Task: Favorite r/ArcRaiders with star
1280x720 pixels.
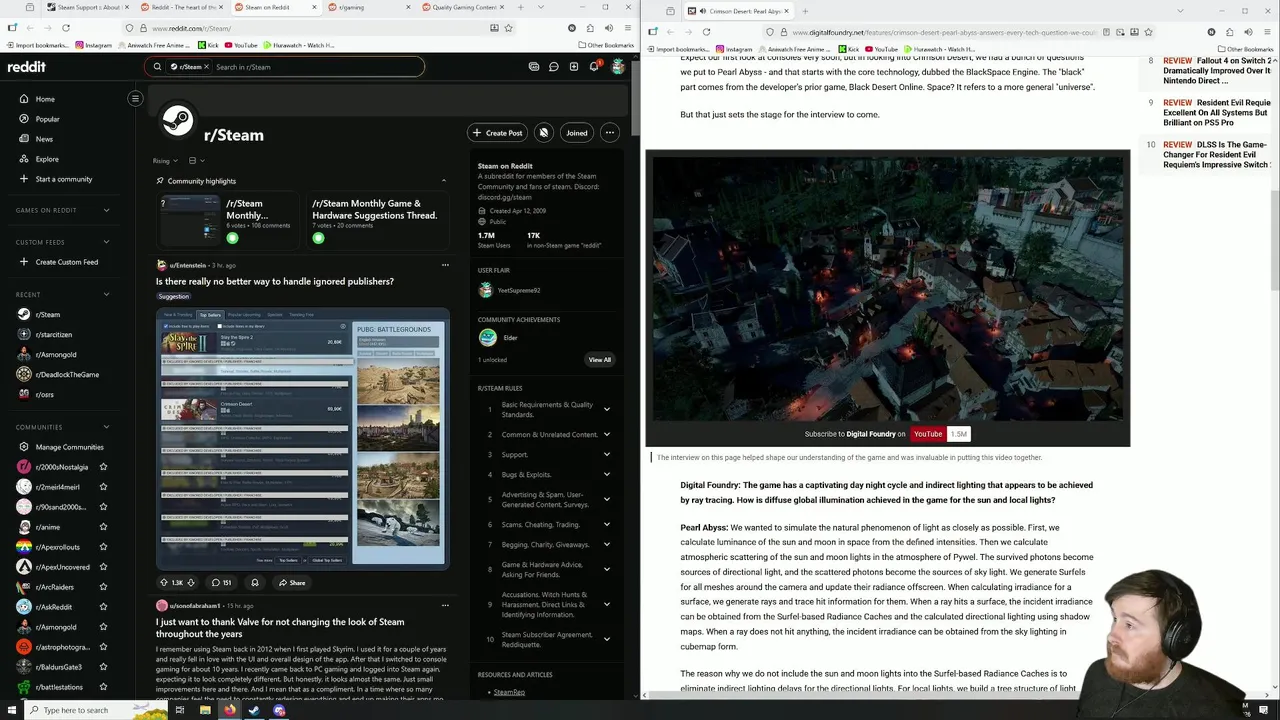Action: click(103, 587)
